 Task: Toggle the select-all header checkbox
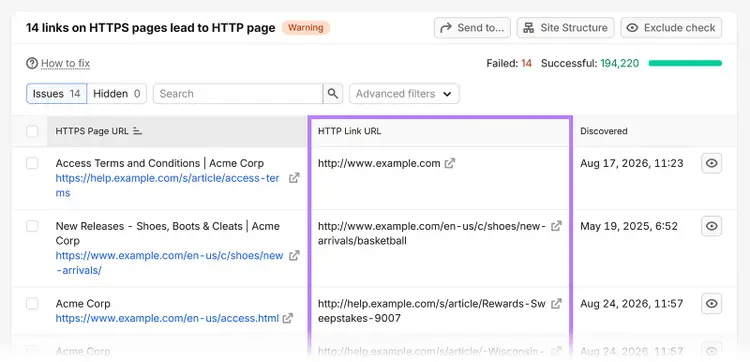point(32,131)
